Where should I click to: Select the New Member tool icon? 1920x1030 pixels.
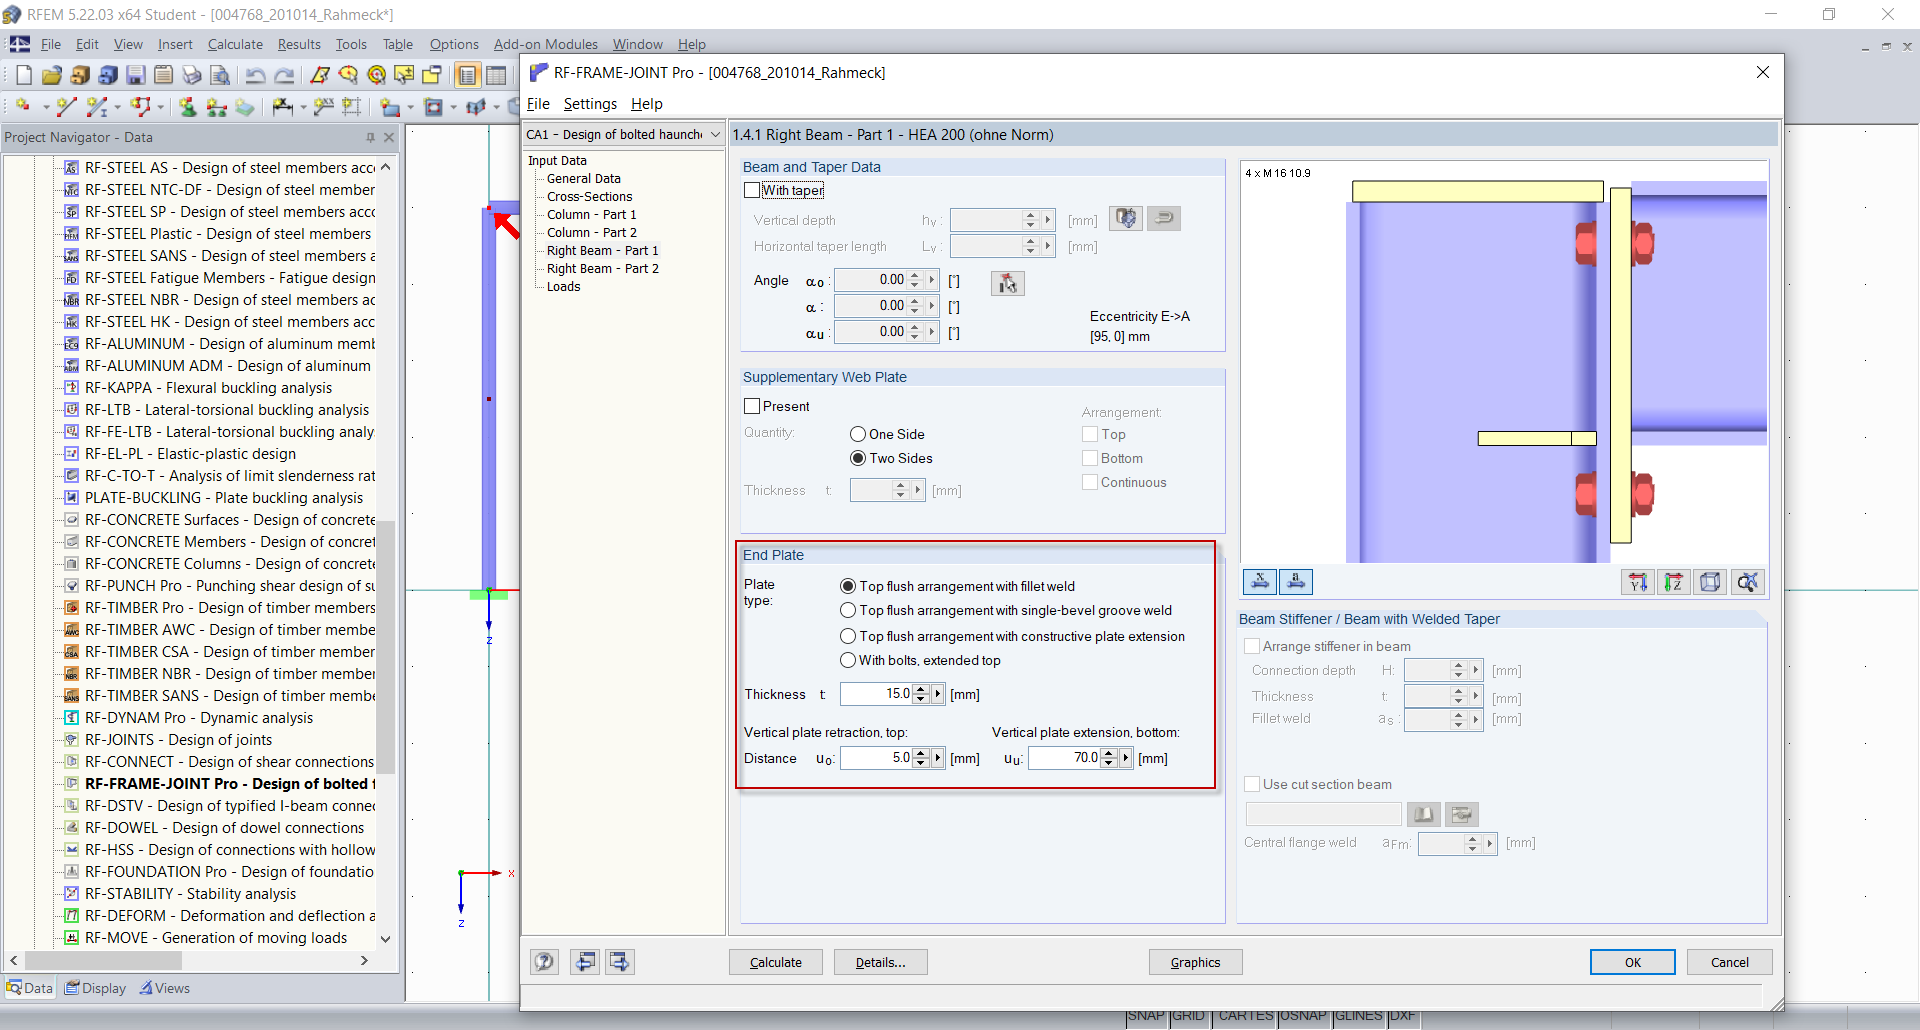tap(96, 106)
